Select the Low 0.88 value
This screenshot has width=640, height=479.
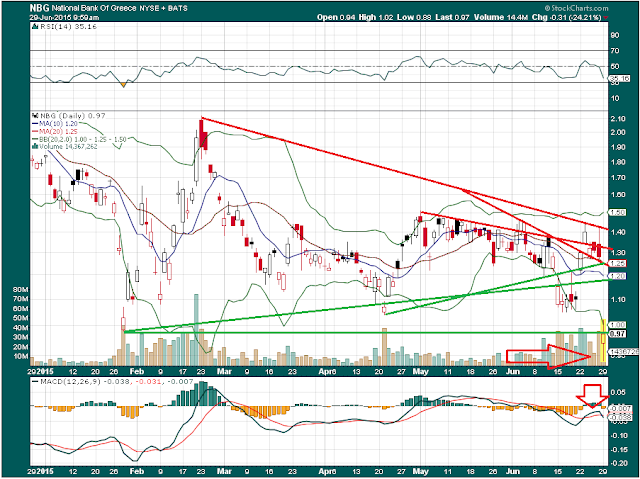coord(413,17)
